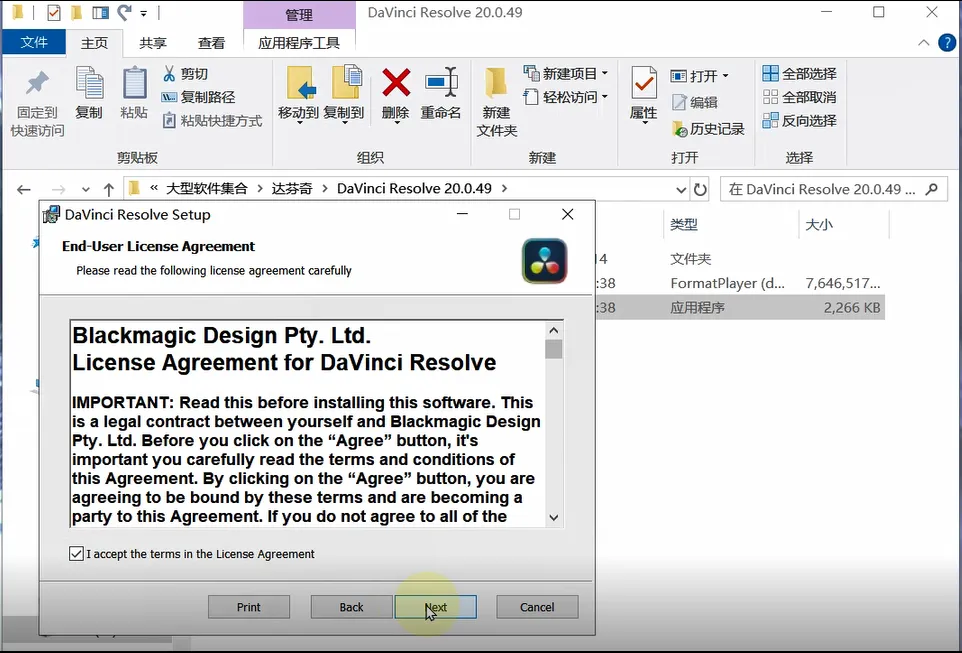The height and width of the screenshot is (653, 962).
Task: Create a New Folder from ribbon
Action: click(x=496, y=102)
